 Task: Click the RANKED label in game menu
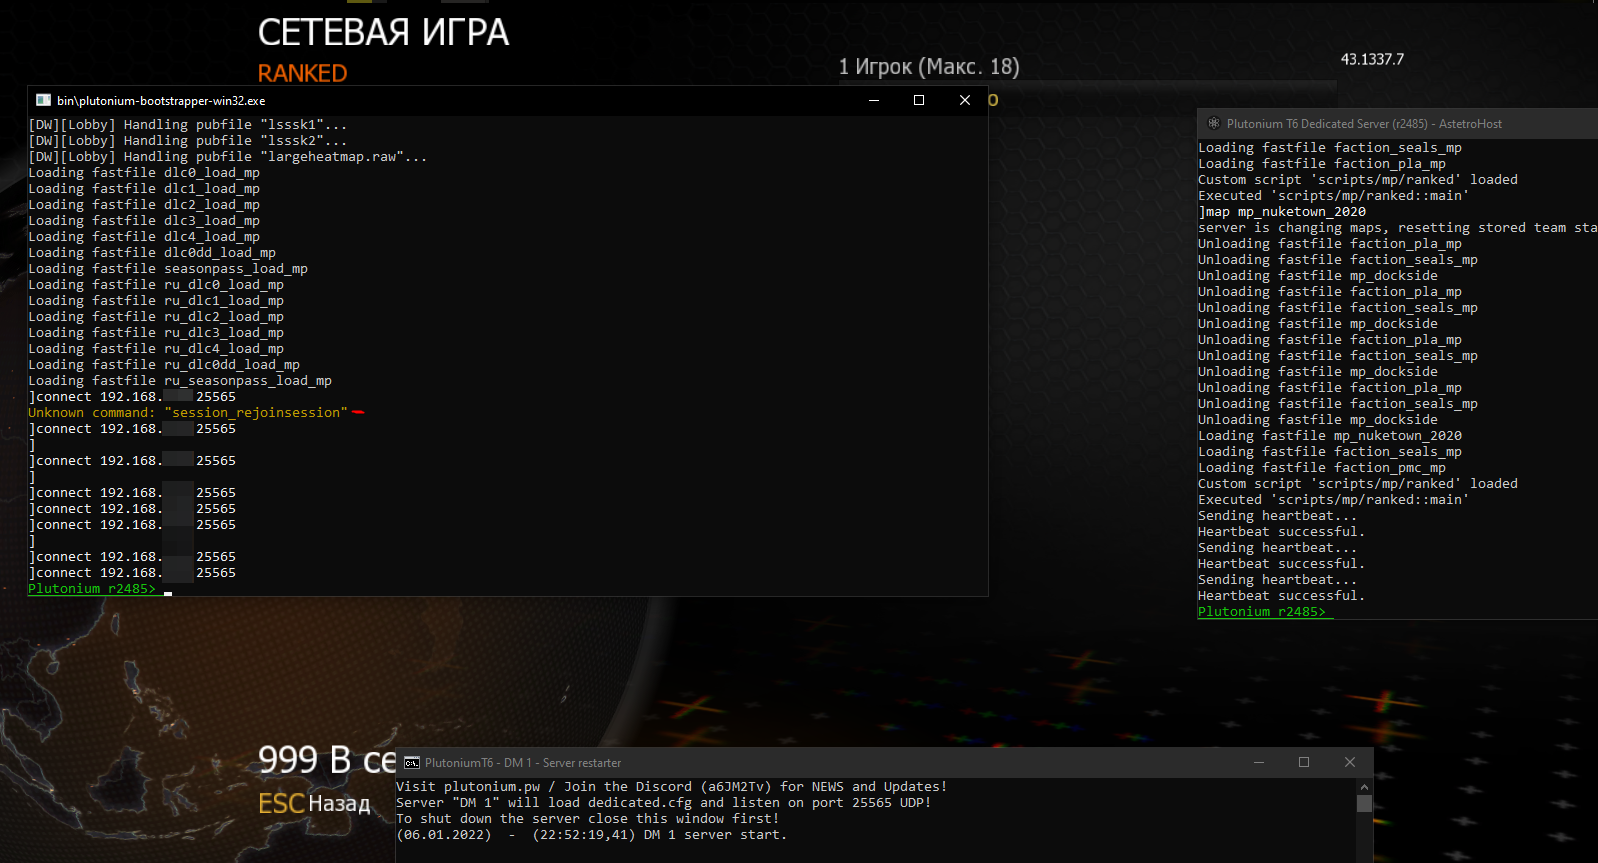click(x=302, y=73)
